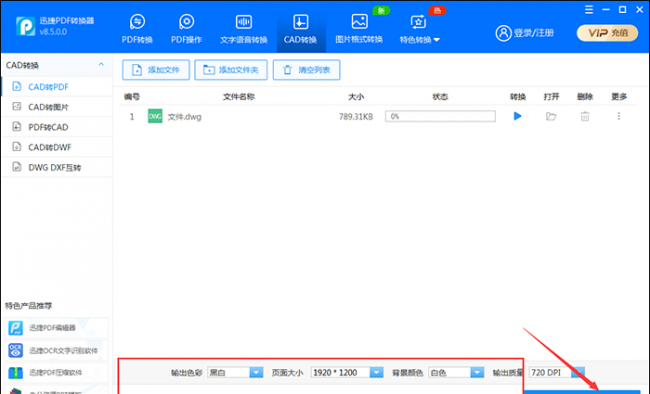Click the 0% progress bar
This screenshot has width=650, height=394.
440,116
